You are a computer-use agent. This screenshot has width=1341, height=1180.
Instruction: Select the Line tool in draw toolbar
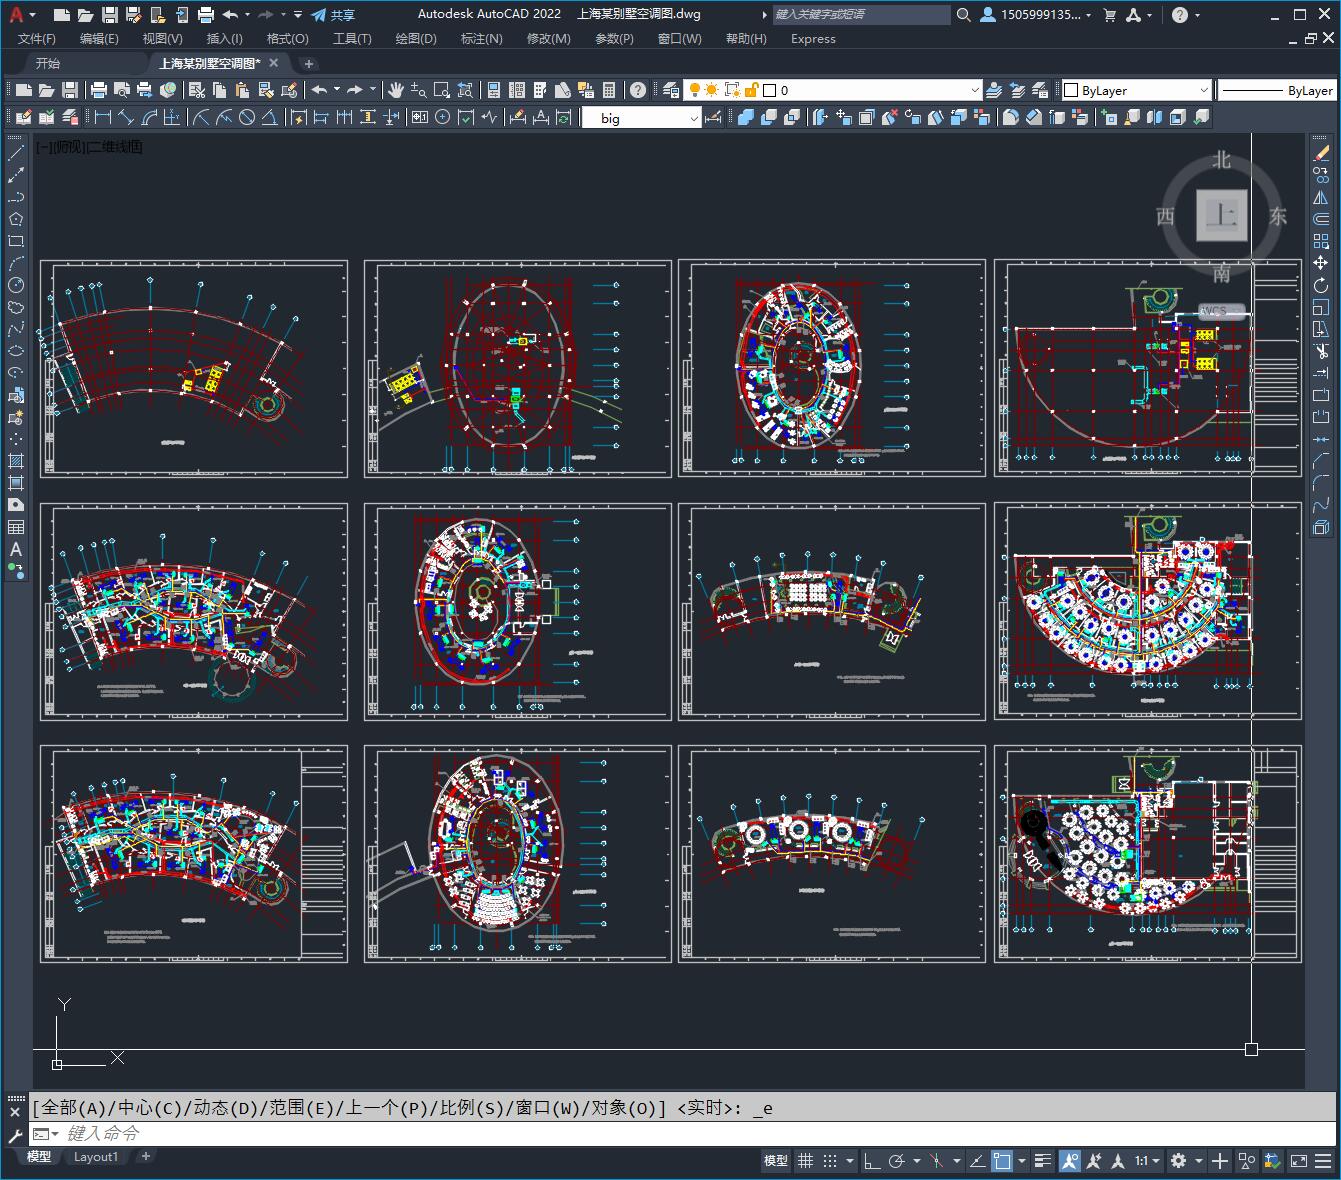(x=16, y=153)
